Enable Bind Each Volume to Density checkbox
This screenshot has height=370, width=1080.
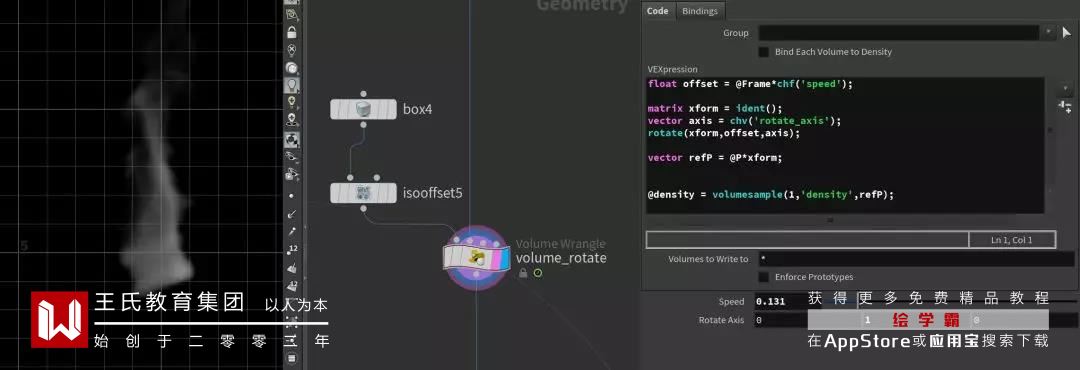(x=763, y=52)
